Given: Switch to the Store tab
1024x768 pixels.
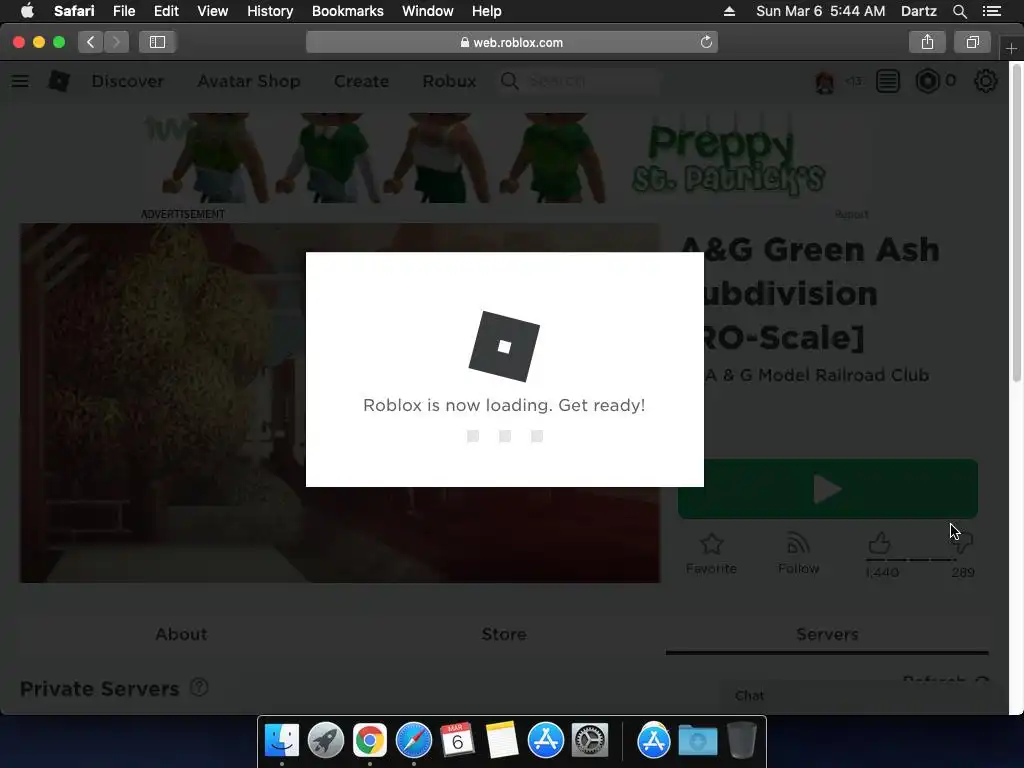Looking at the screenshot, I should coord(504,633).
